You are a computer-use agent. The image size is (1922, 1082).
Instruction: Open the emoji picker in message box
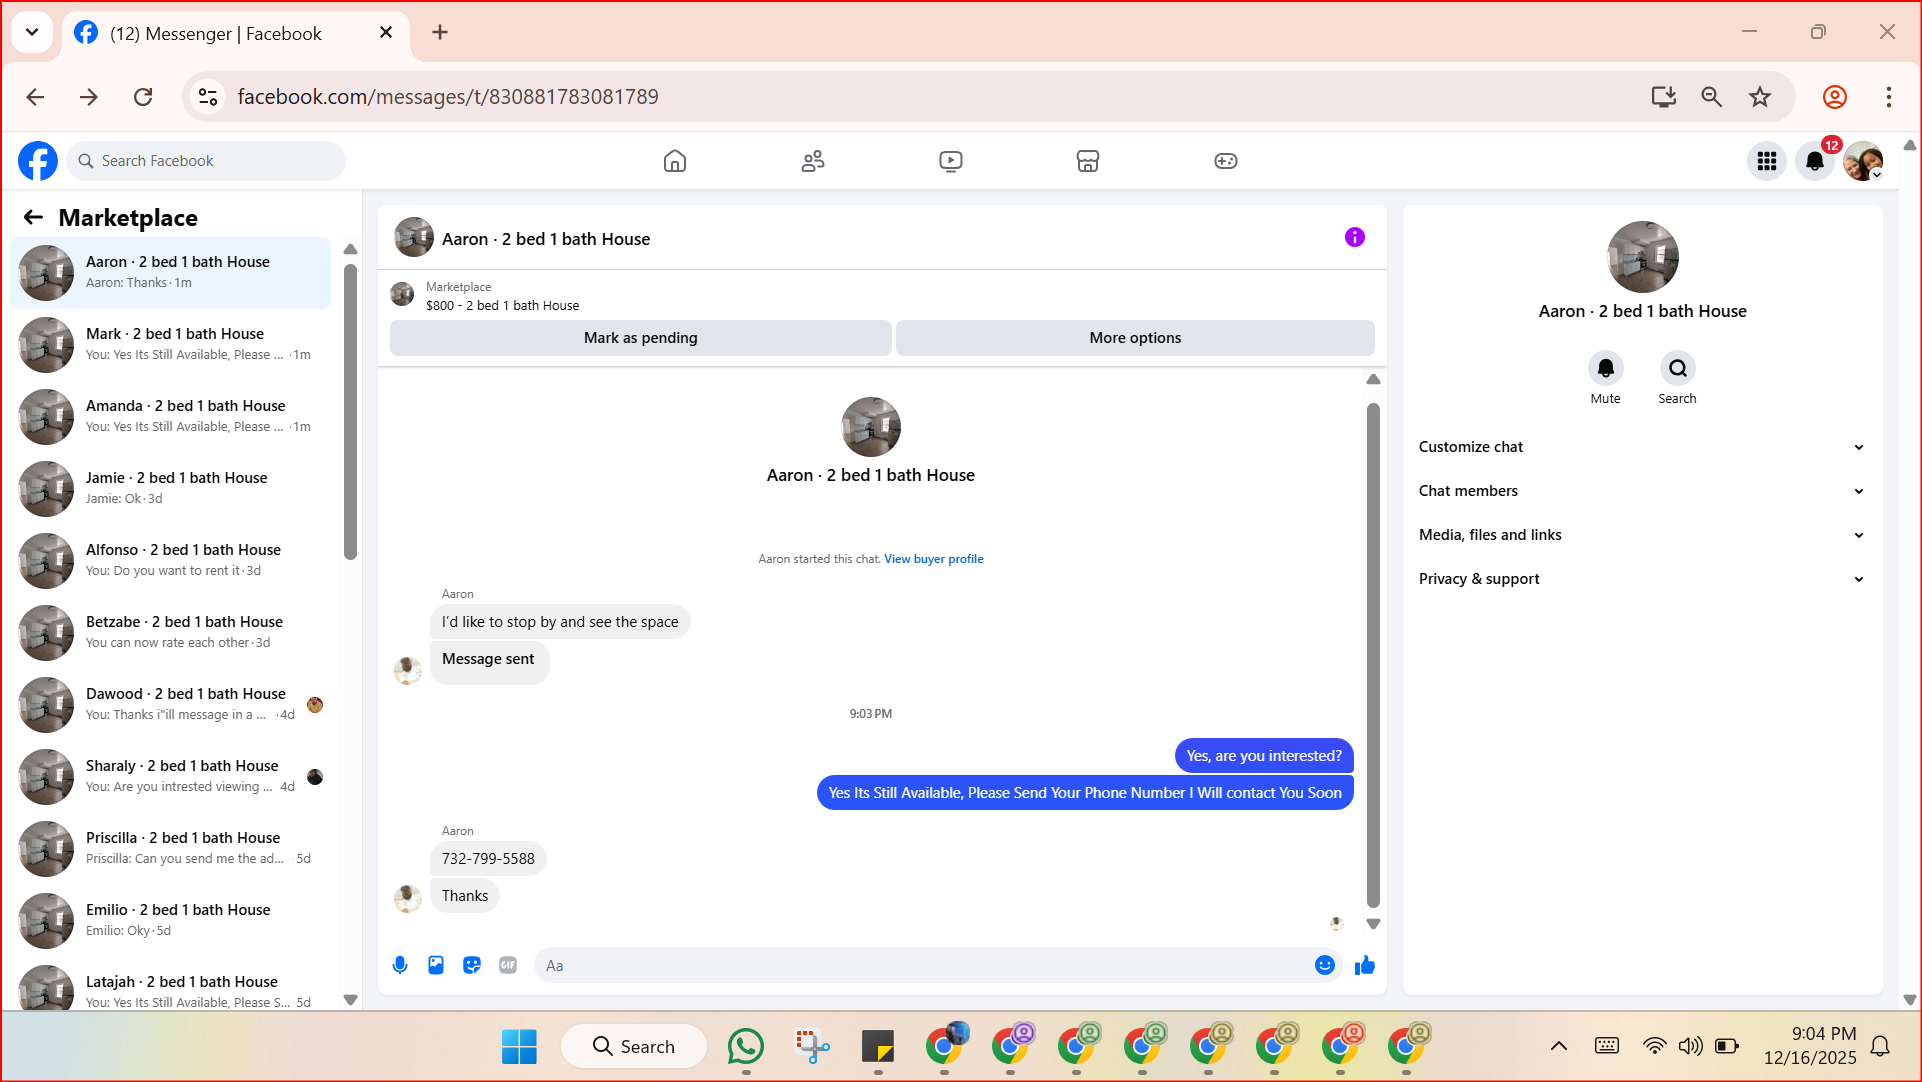1325,965
